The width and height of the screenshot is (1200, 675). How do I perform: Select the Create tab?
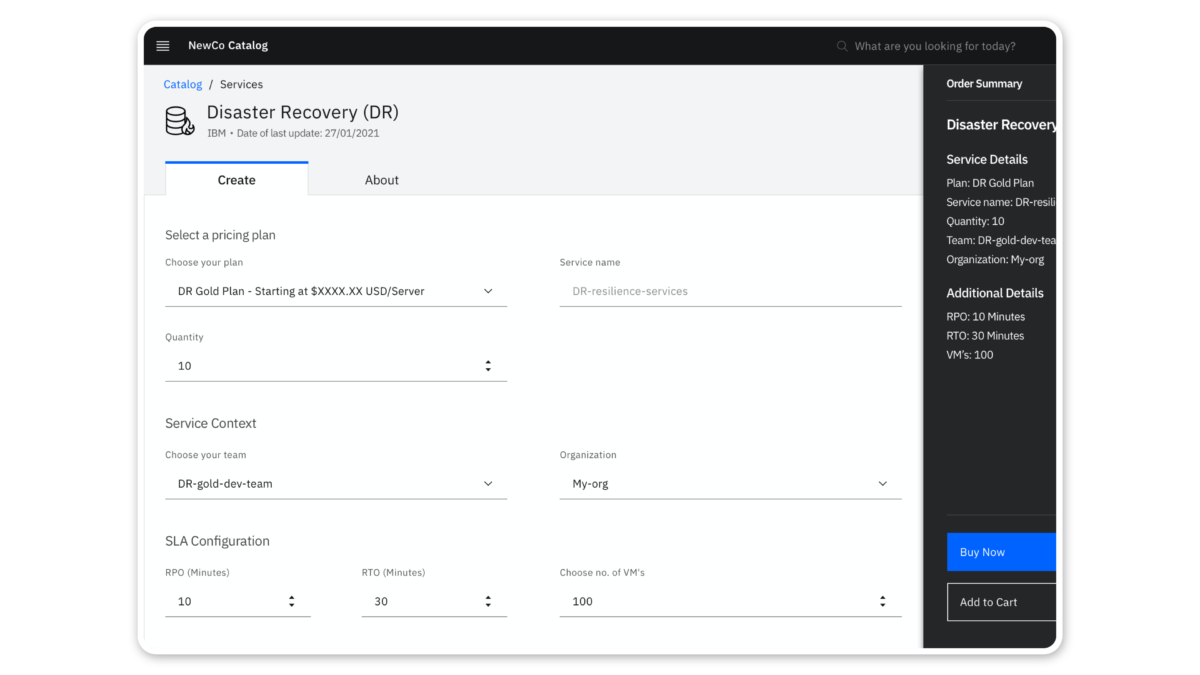click(236, 180)
